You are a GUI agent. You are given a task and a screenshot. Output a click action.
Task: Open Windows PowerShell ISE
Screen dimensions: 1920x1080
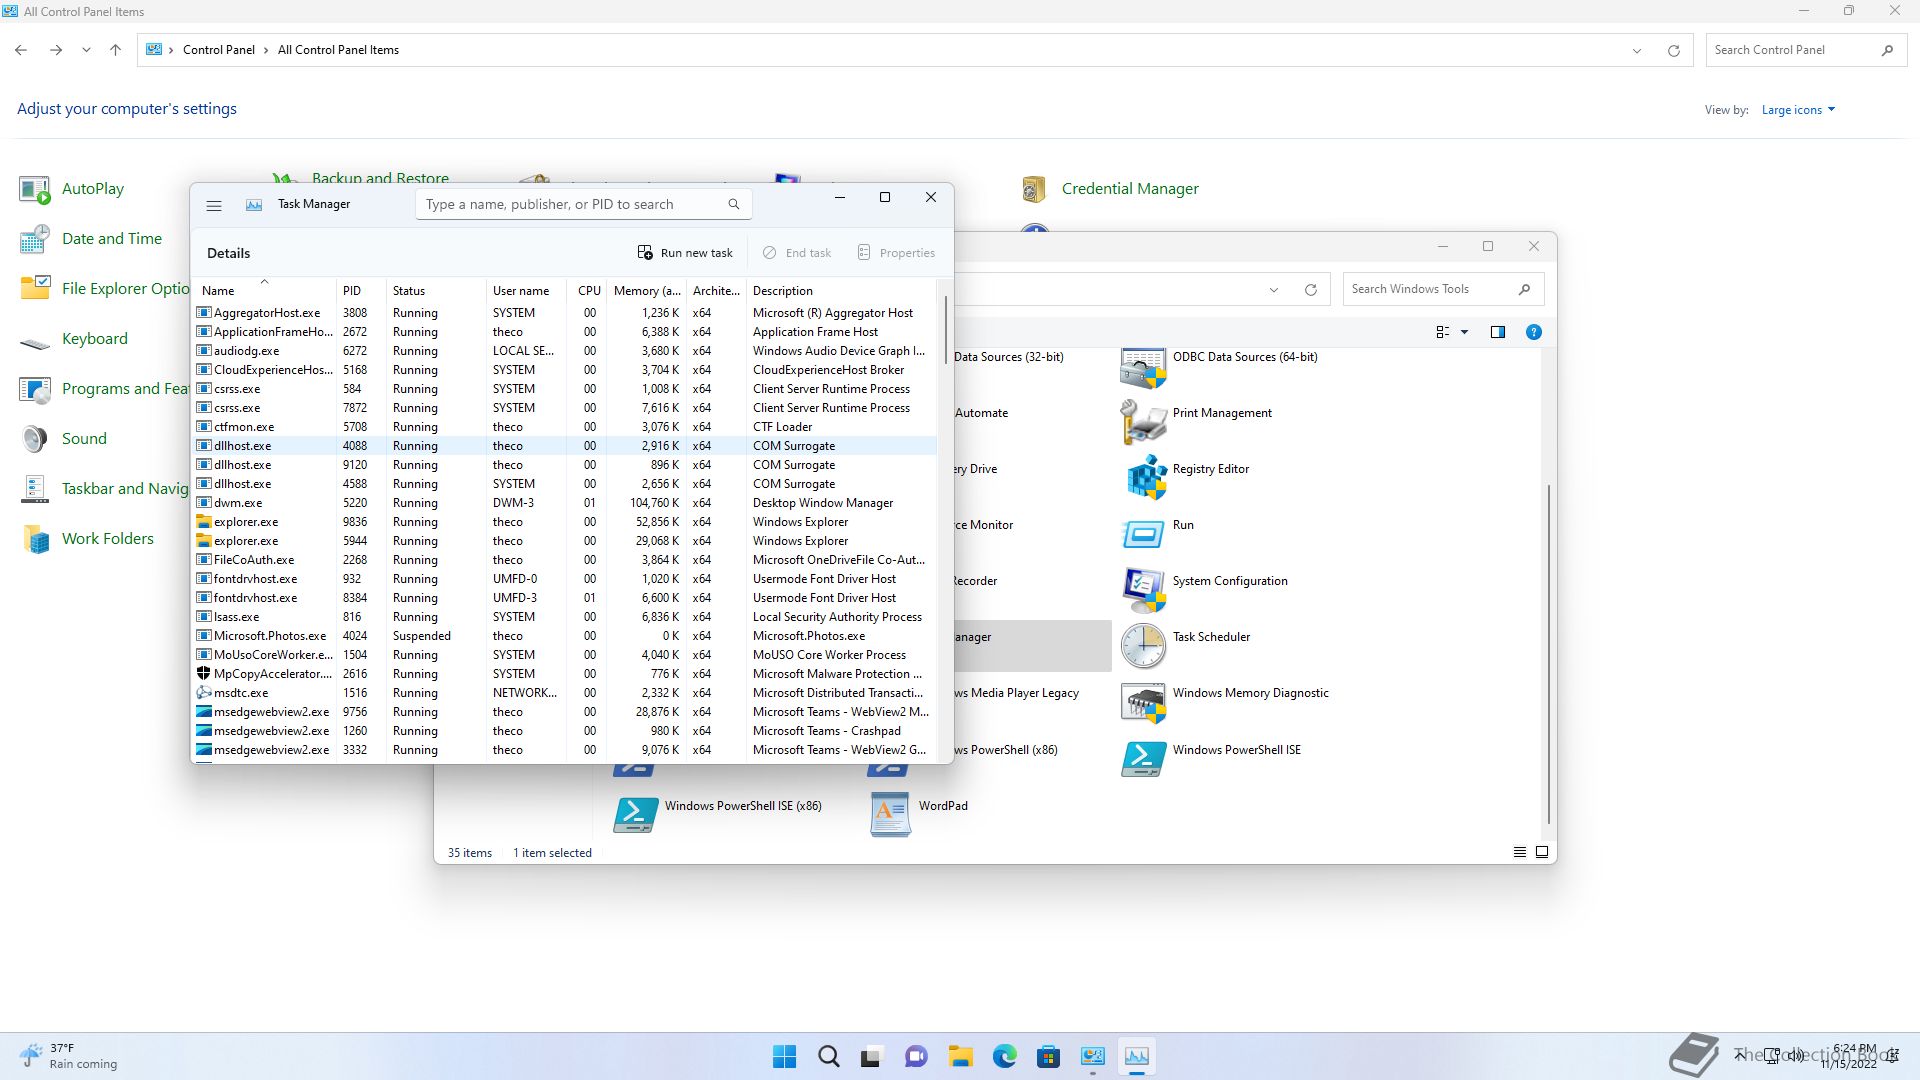pyautogui.click(x=1212, y=757)
